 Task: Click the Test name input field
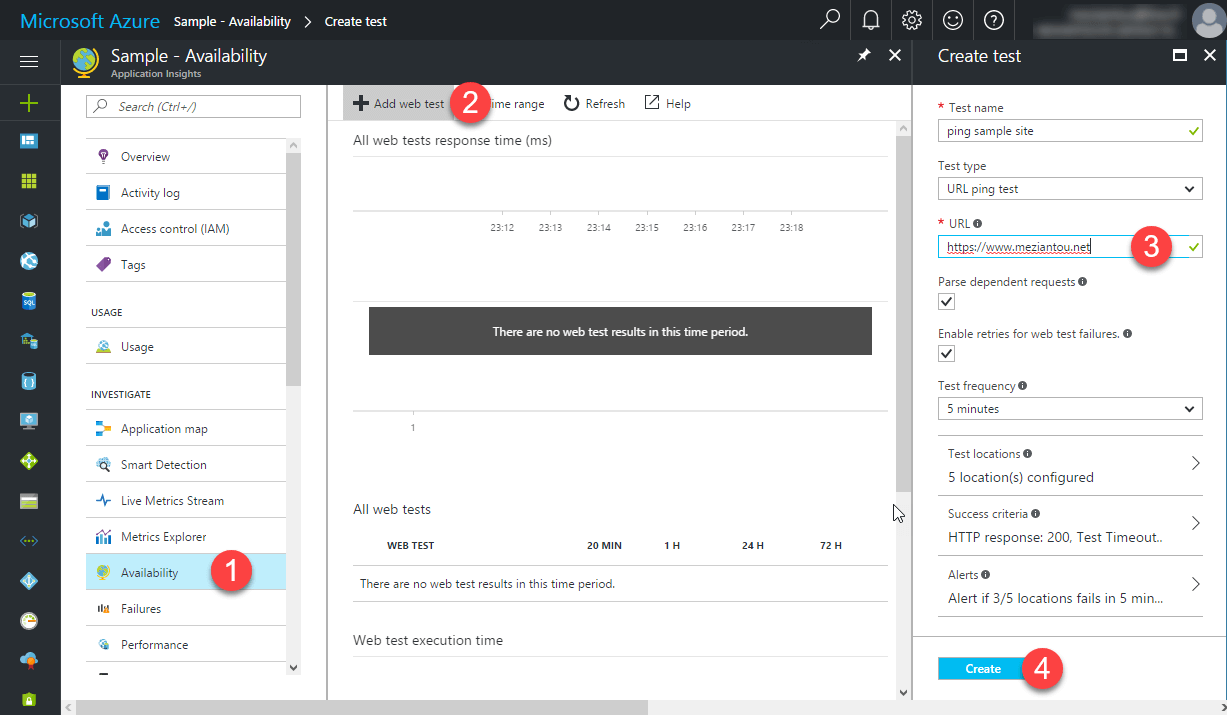pos(1060,131)
